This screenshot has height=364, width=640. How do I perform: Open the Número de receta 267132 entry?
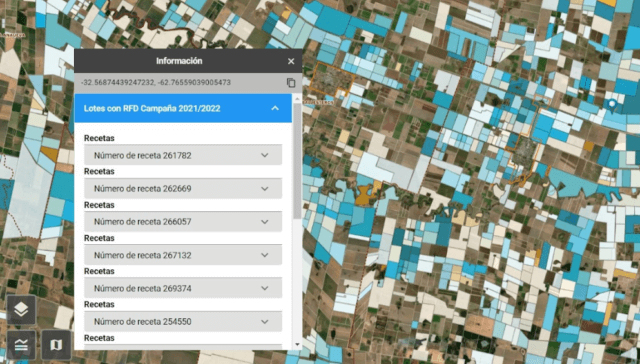coord(183,255)
